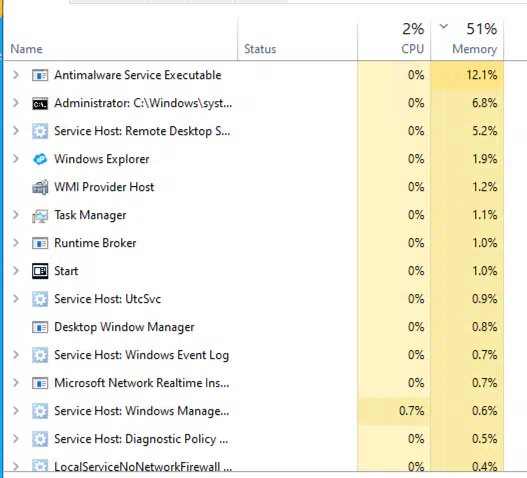Viewport: 527px width, 478px height.
Task: Sort by the Status column header
Action: [260, 49]
